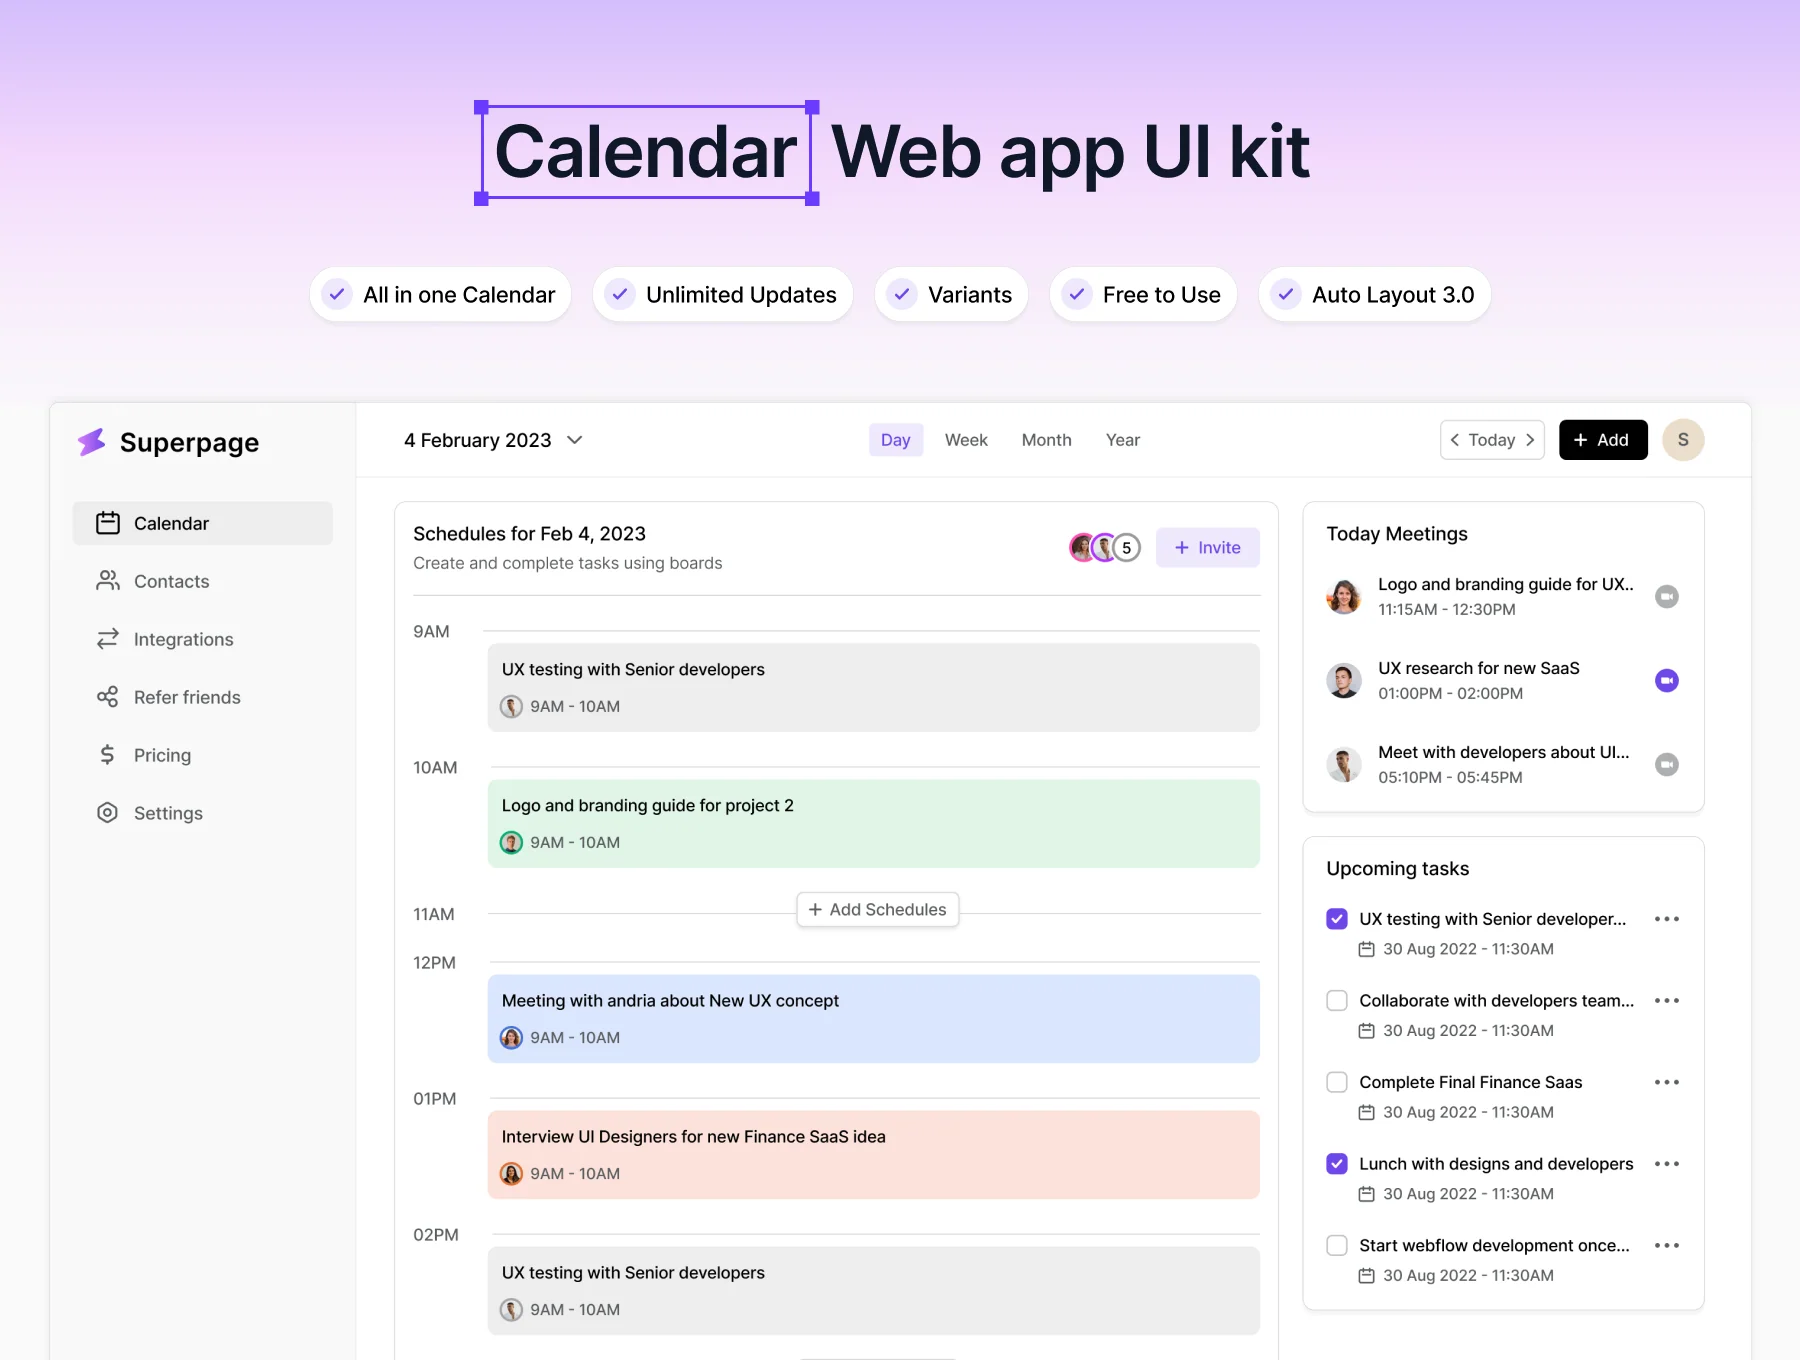
Task: Open the 9AM UX testing with Senior developers event
Action: tap(873, 687)
